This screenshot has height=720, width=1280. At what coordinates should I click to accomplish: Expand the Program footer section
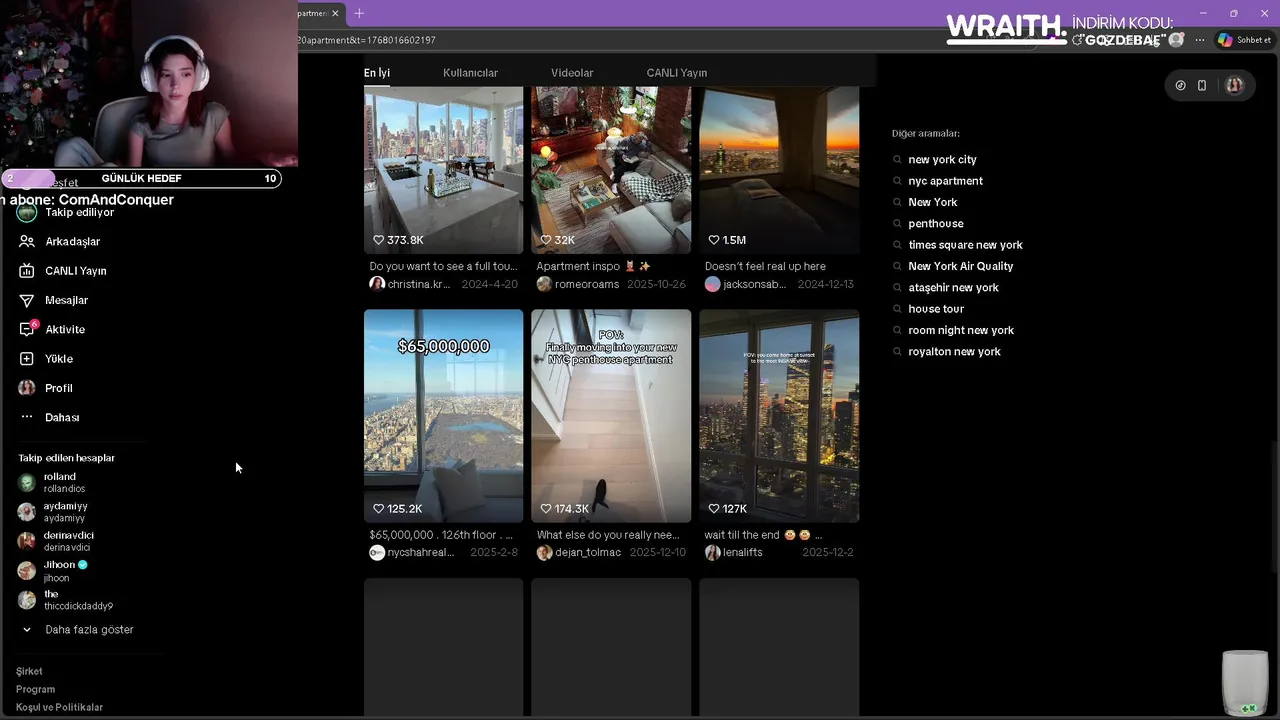pyautogui.click(x=35, y=690)
